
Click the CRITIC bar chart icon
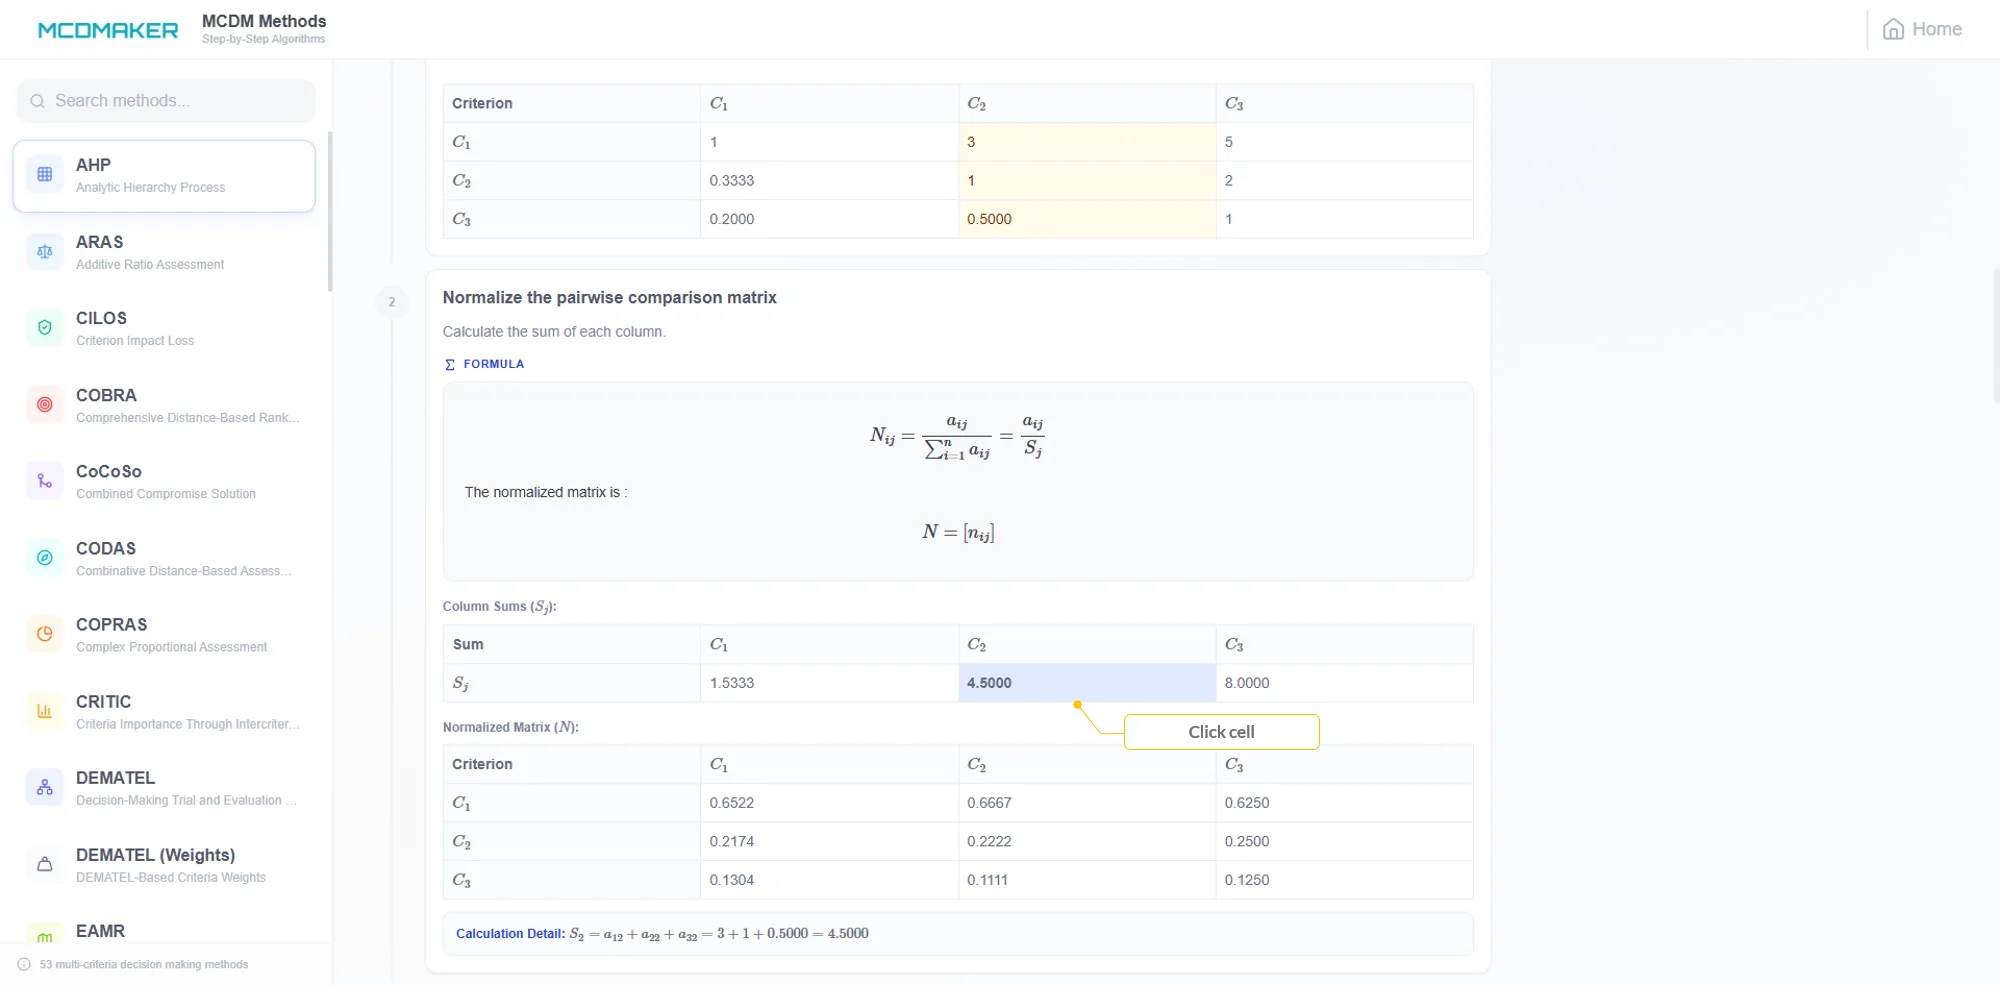[45, 711]
